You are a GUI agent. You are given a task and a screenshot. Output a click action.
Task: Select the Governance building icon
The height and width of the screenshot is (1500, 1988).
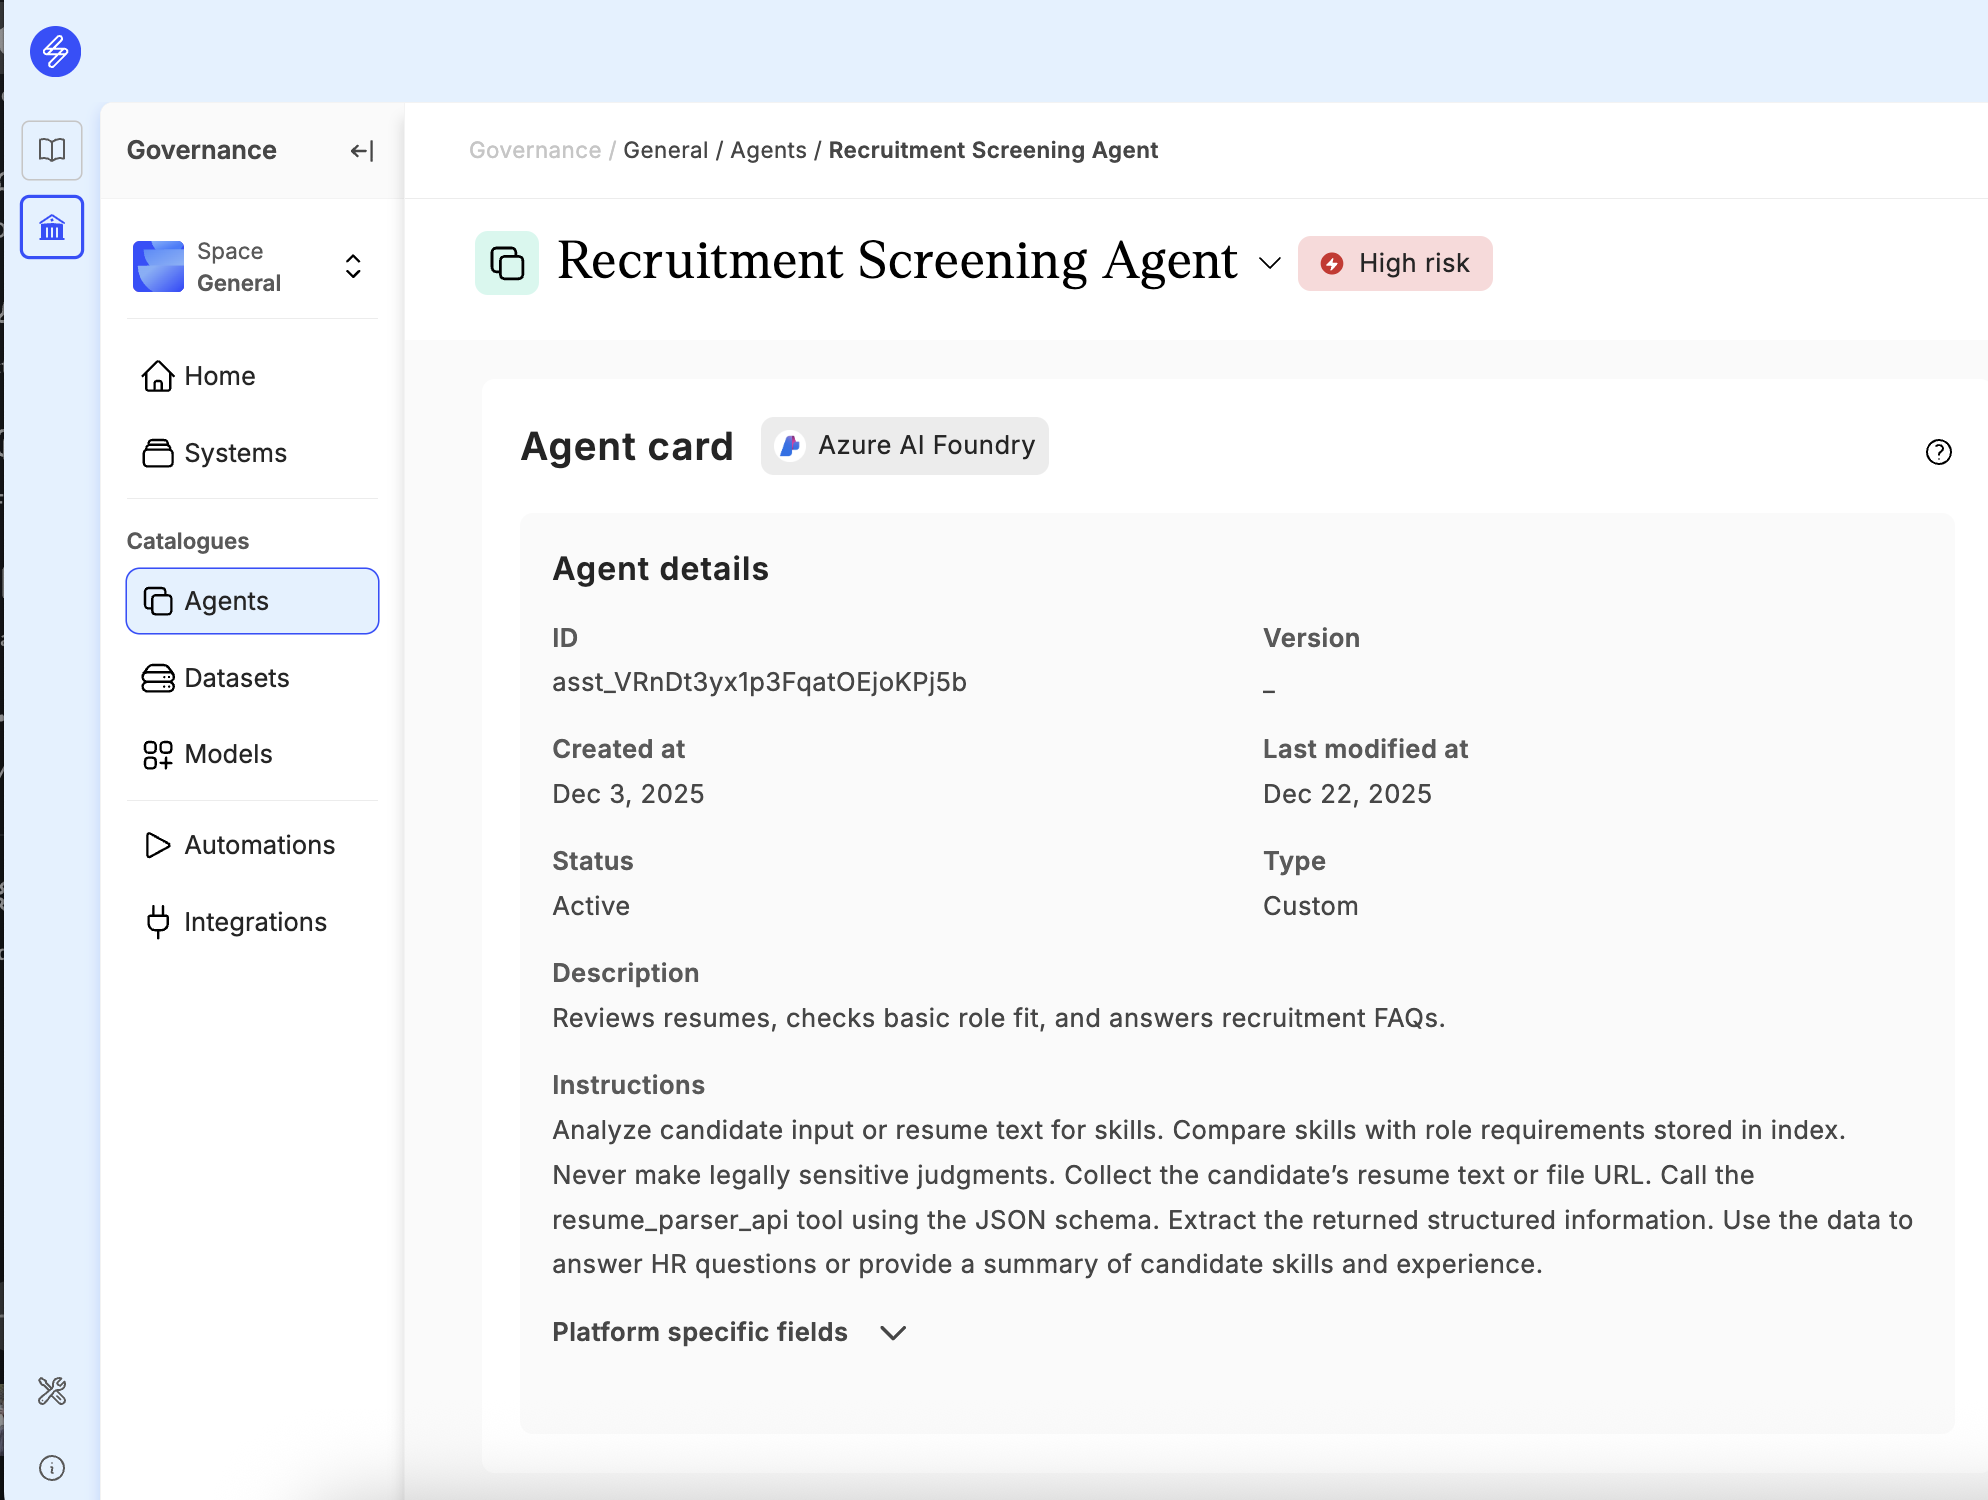[x=52, y=227]
